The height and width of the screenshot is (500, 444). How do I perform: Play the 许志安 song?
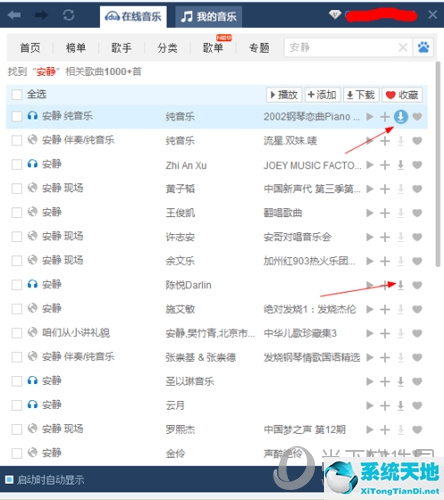point(369,237)
